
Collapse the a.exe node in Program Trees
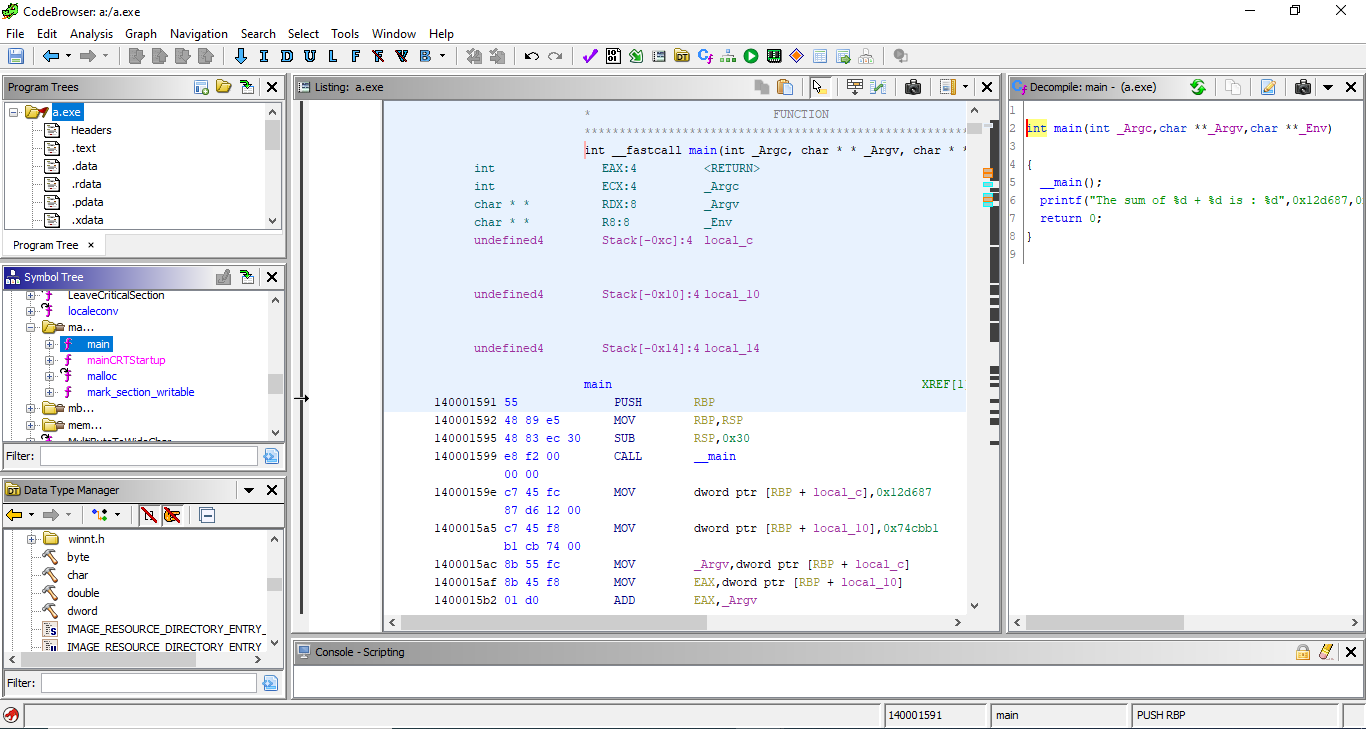point(15,112)
